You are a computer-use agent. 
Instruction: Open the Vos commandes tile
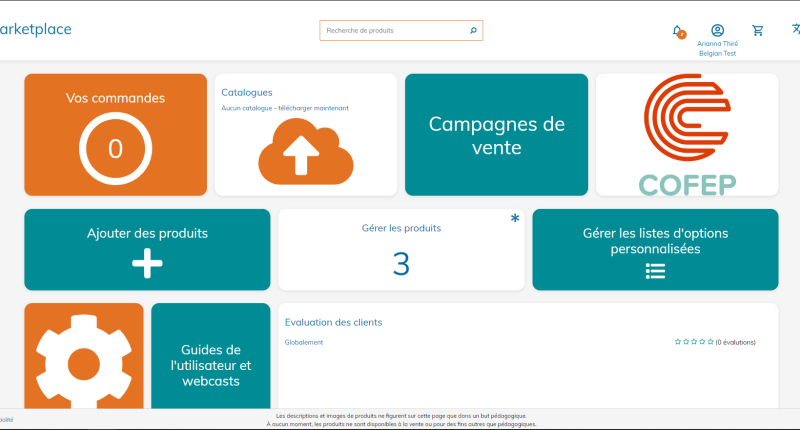tap(115, 135)
